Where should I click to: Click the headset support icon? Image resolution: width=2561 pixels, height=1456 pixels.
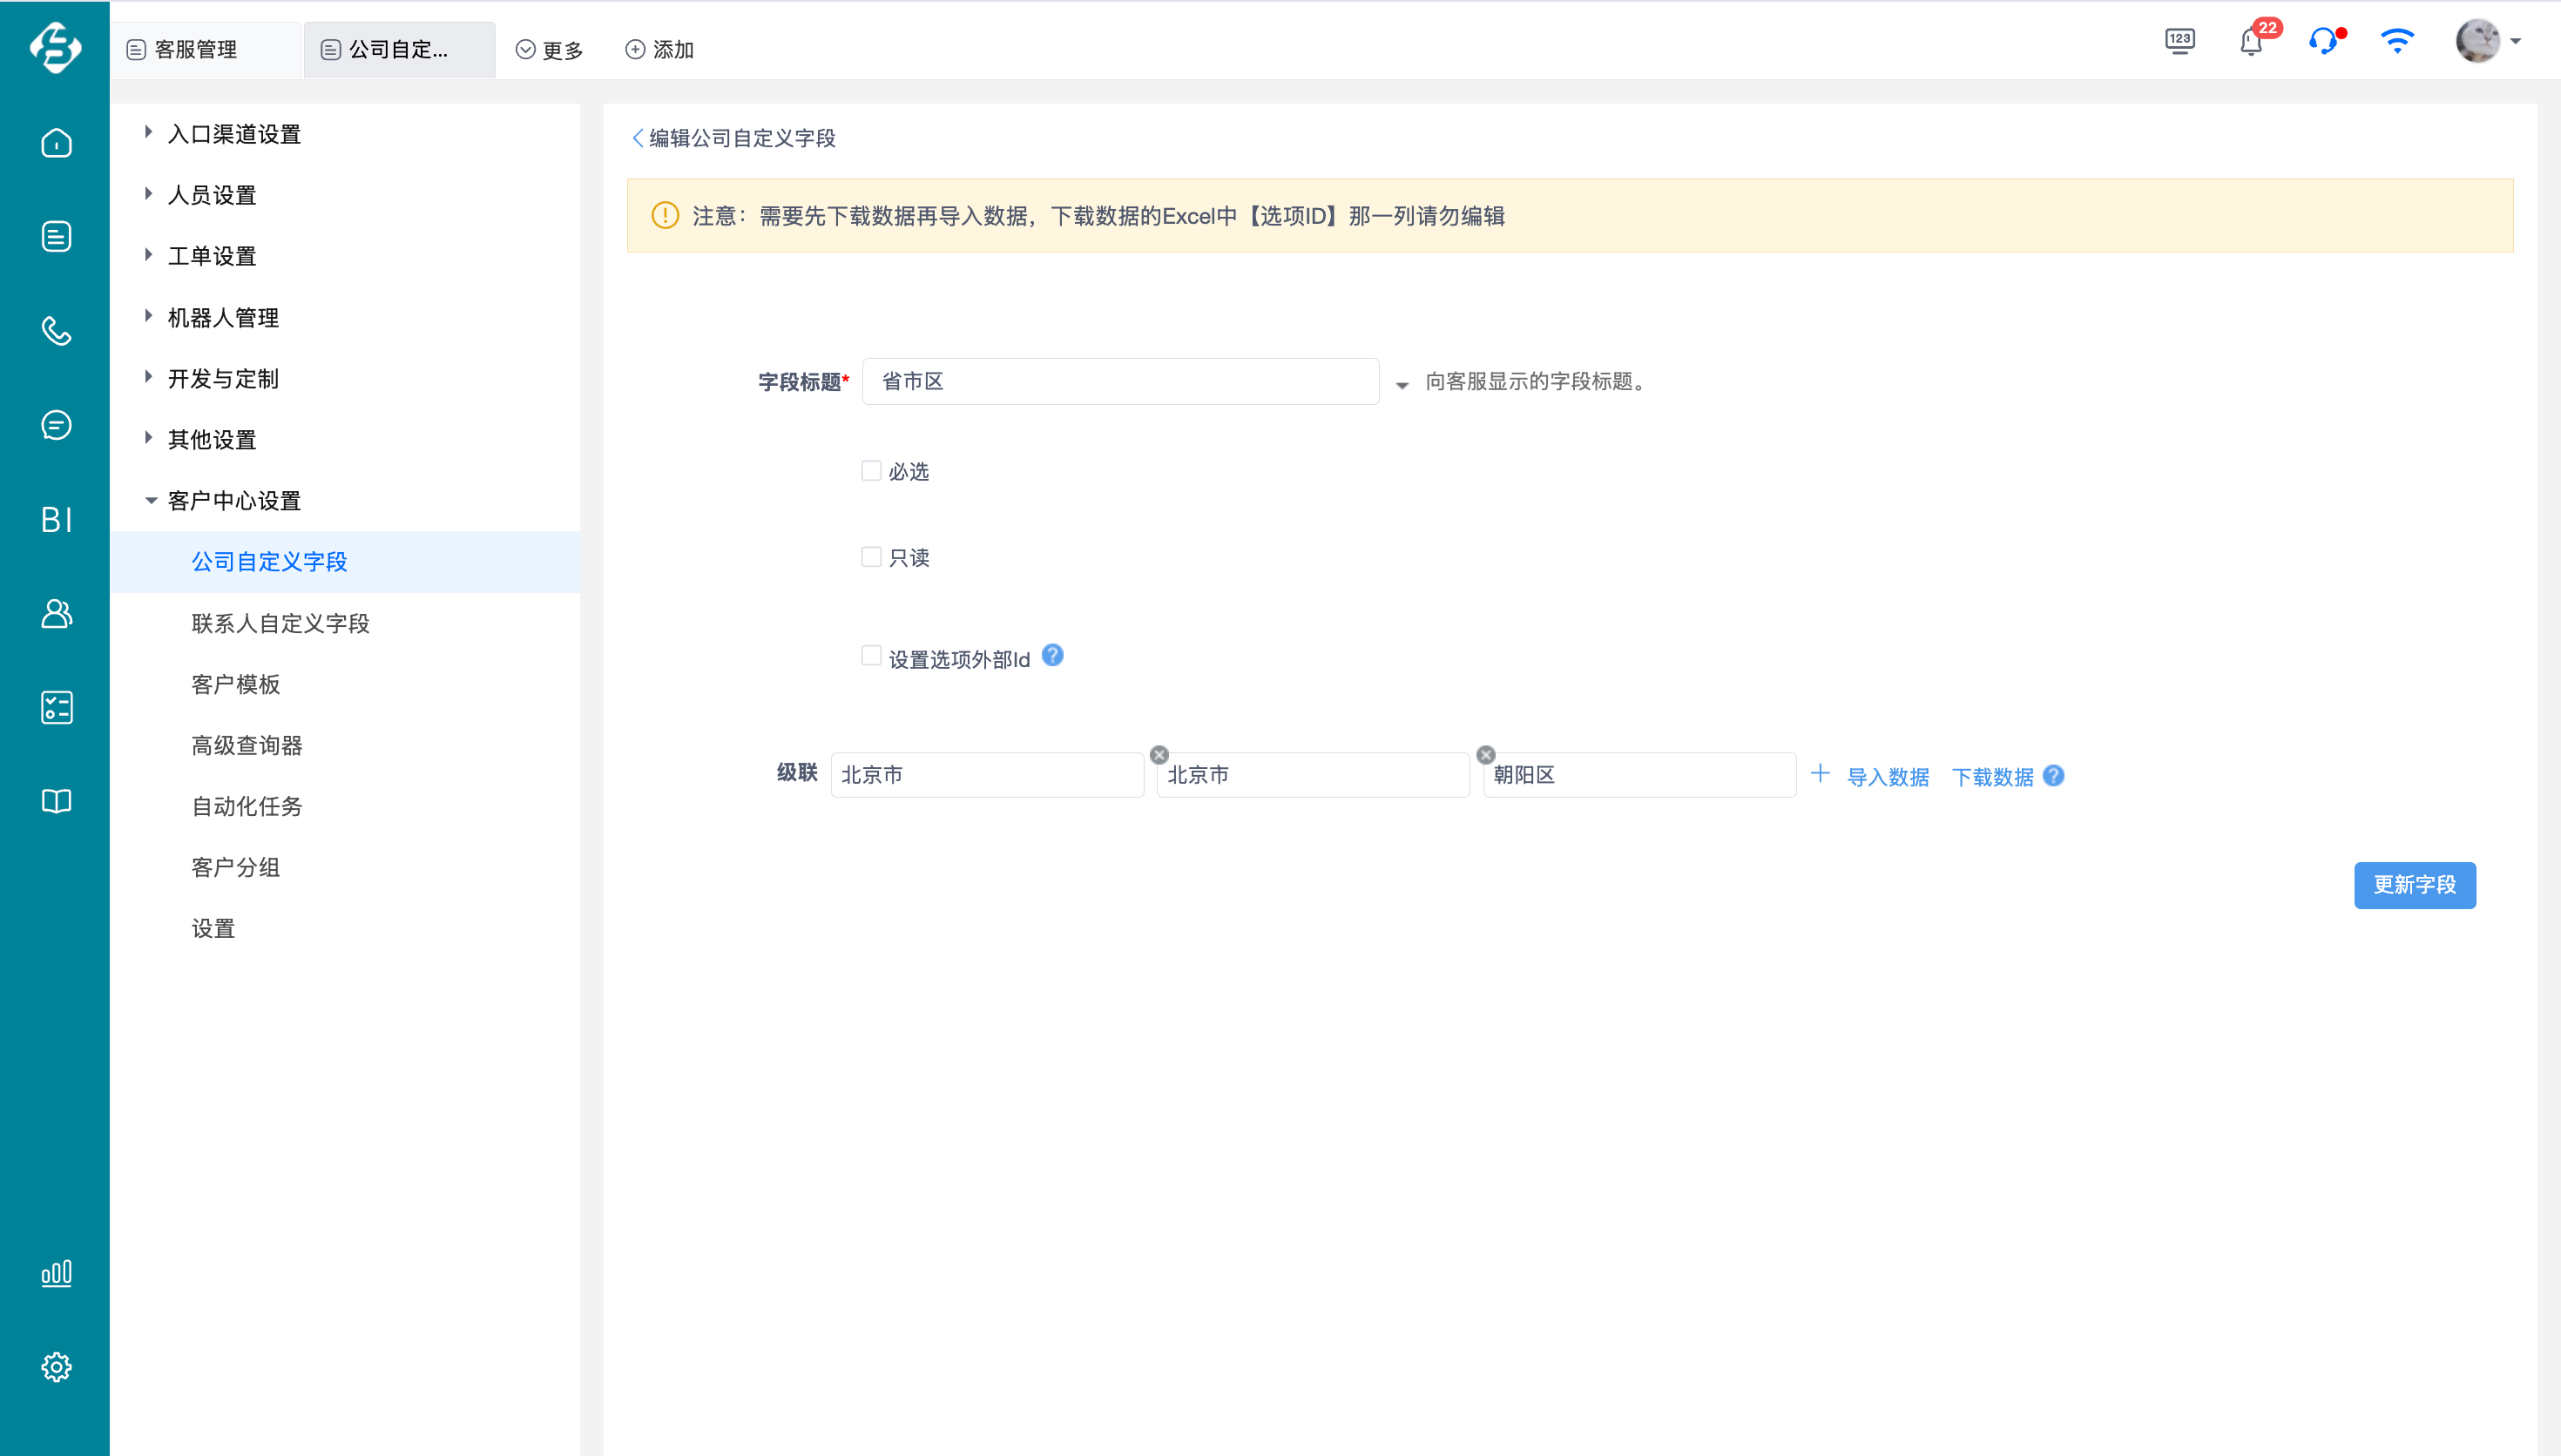[x=2323, y=42]
